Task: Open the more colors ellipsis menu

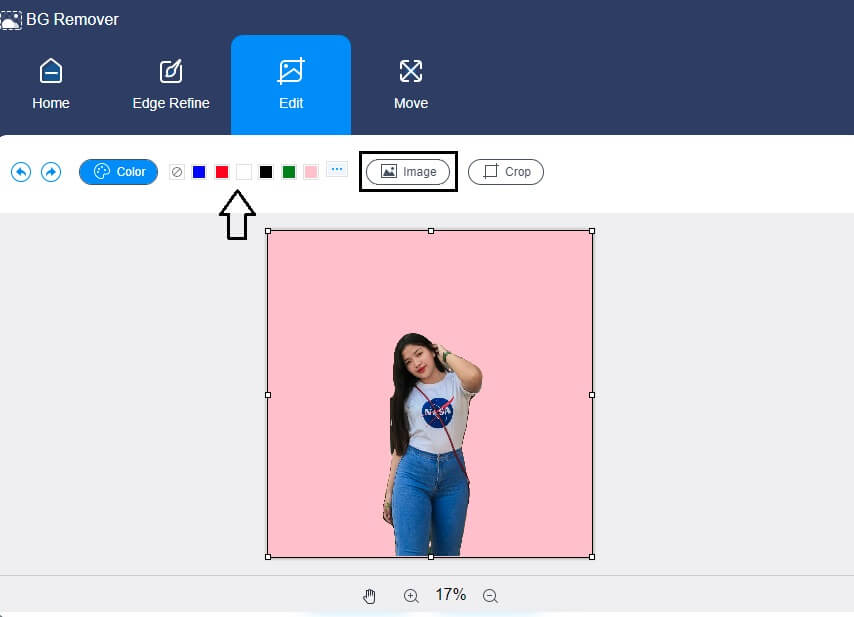Action: pos(337,169)
